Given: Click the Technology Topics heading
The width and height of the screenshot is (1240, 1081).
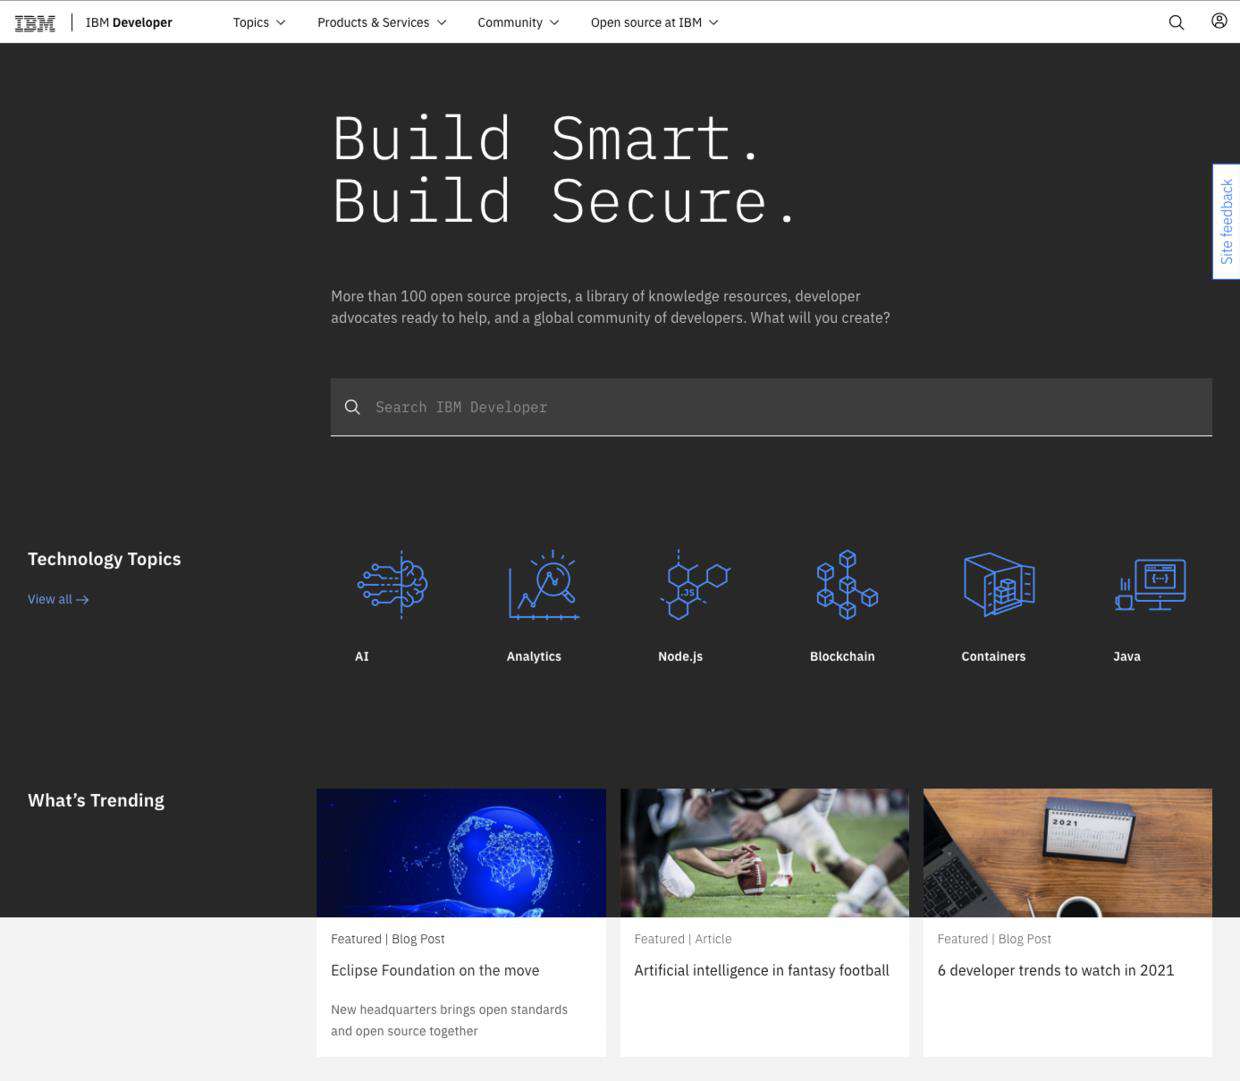Looking at the screenshot, I should point(104,559).
